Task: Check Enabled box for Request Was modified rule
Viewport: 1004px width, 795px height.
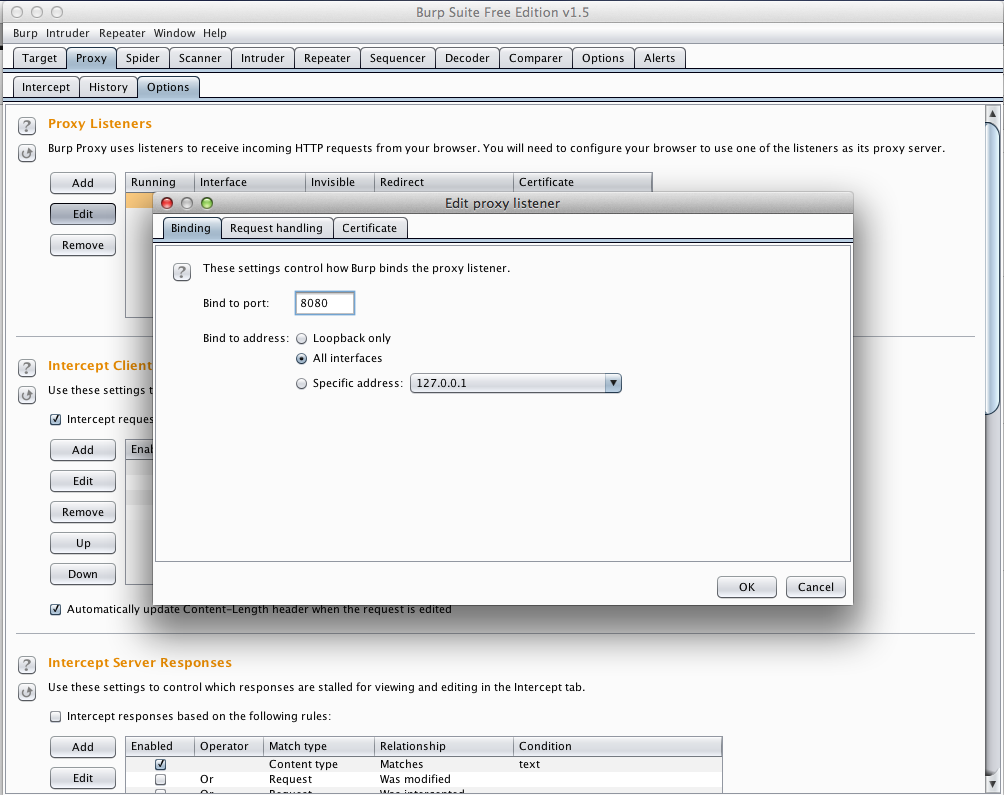Action: pos(161,780)
